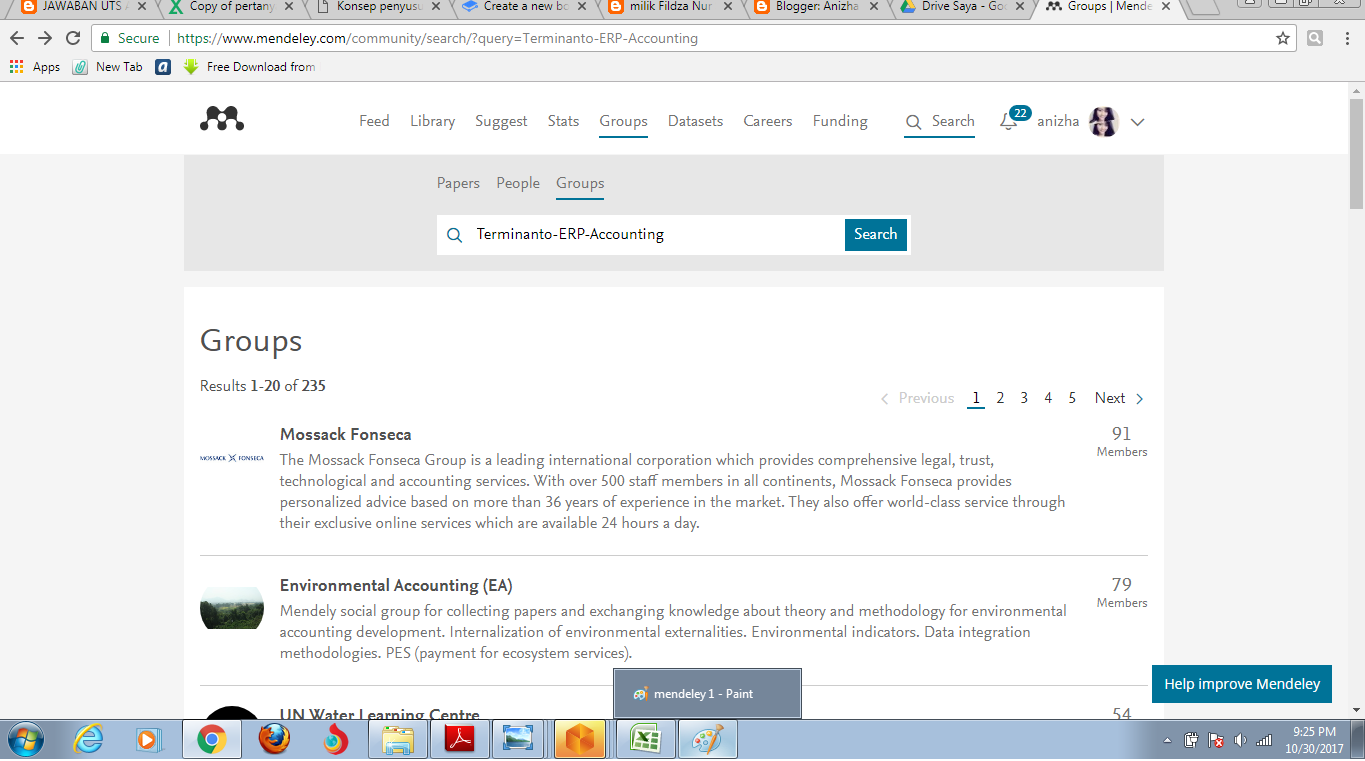Select the mendeley 1 - Paint preview

point(707,693)
